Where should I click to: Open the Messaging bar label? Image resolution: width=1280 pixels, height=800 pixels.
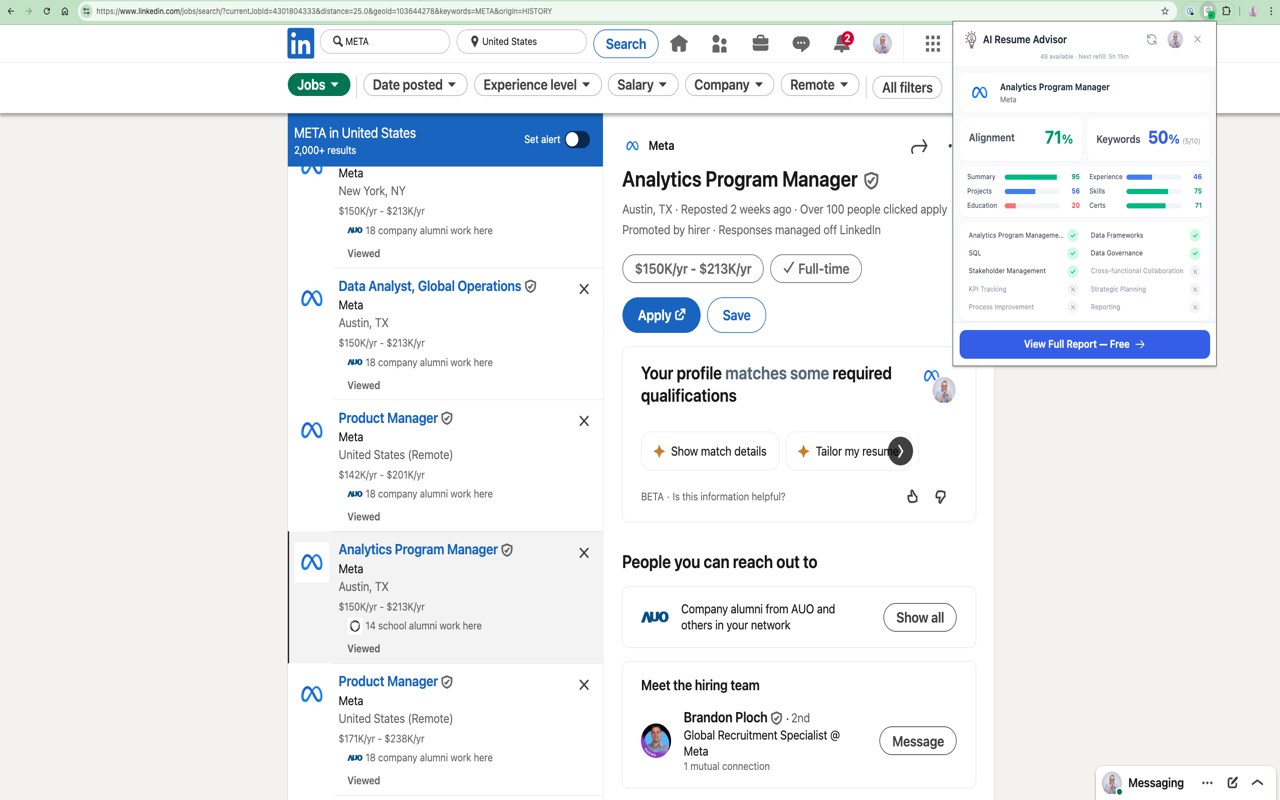[1156, 783]
